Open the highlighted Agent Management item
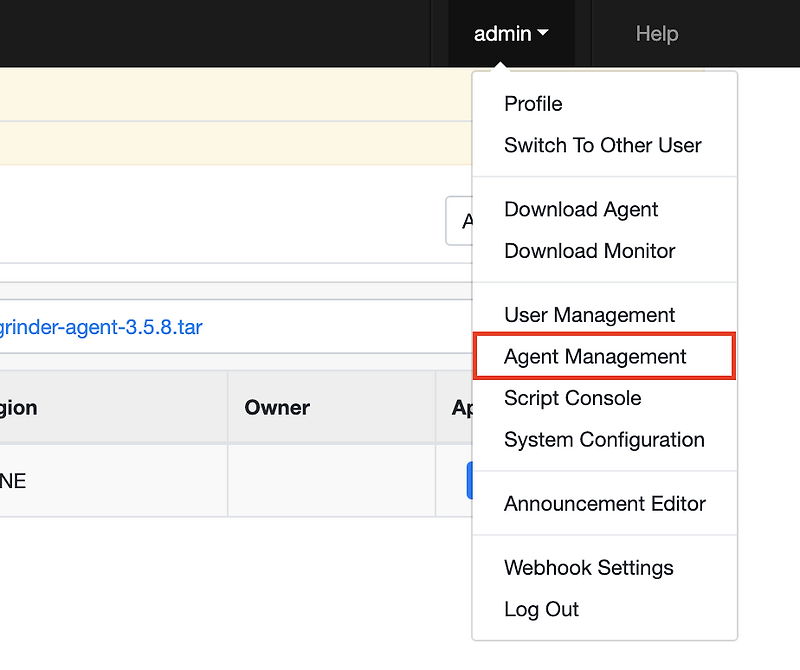Image resolution: width=800 pixels, height=670 pixels. tap(595, 357)
